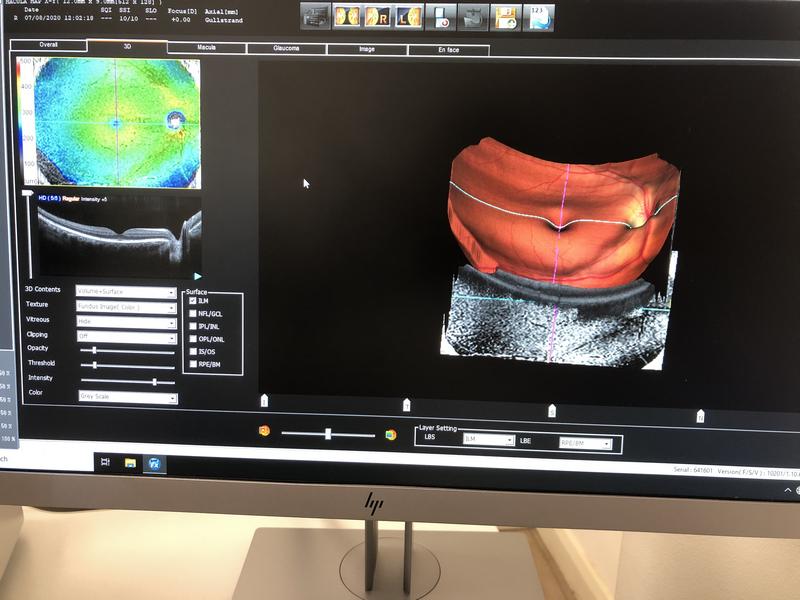Click the first dark toolbar icon
Screen dimensions: 800x600
click(317, 16)
